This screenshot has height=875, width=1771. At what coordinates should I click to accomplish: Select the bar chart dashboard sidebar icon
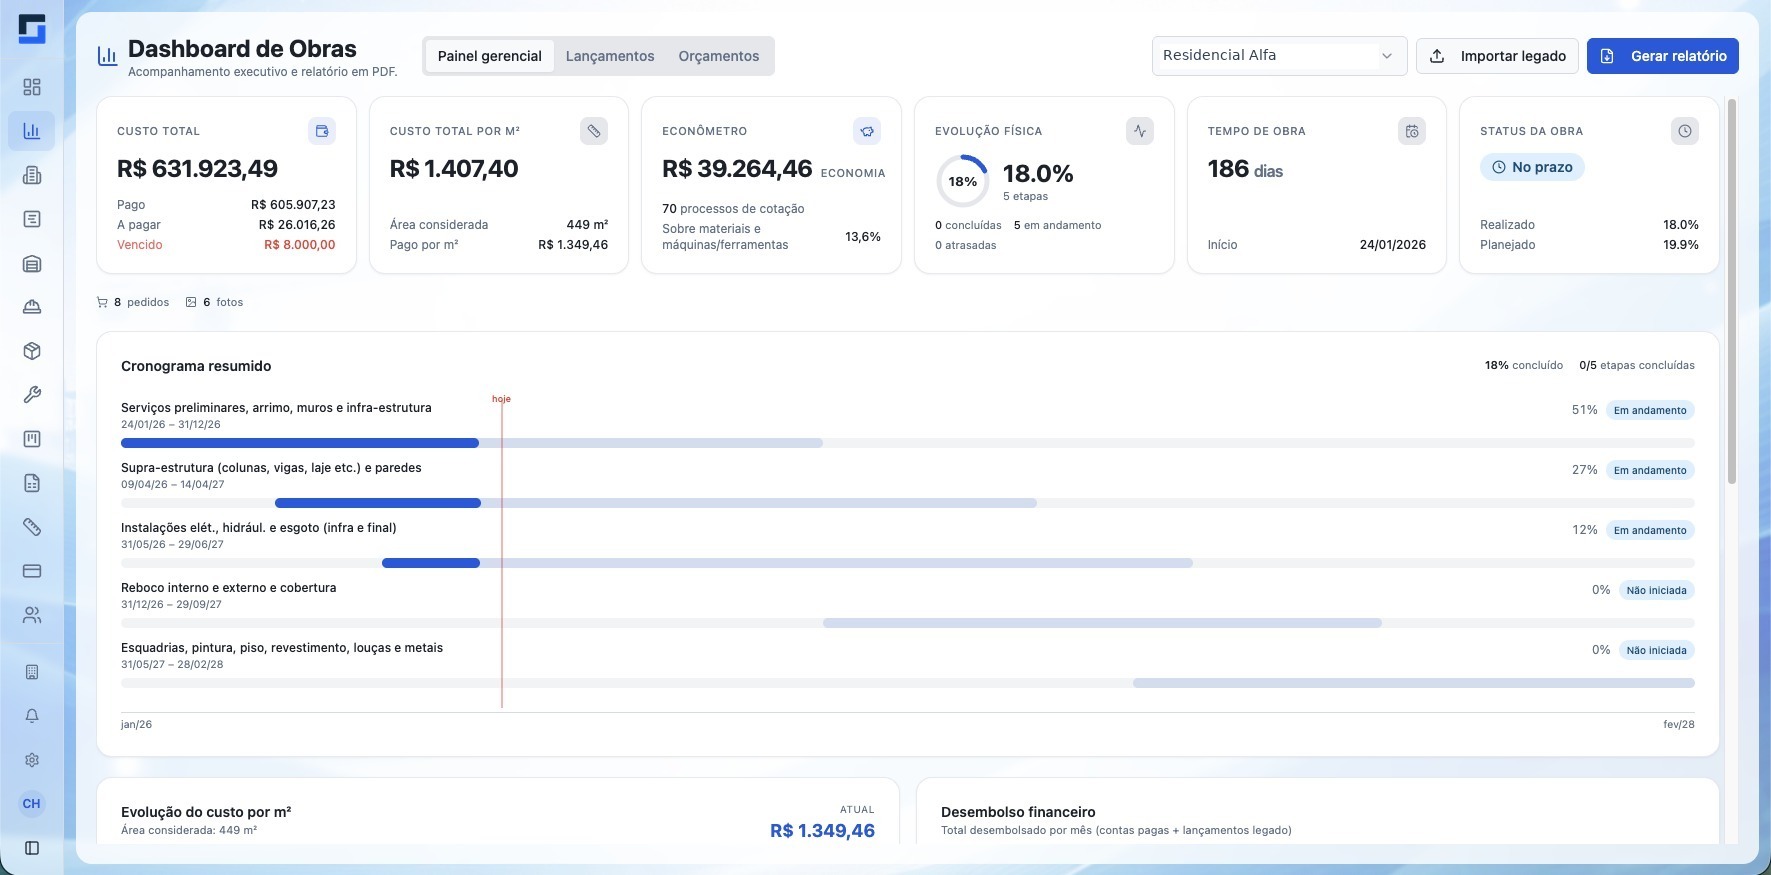(x=32, y=131)
